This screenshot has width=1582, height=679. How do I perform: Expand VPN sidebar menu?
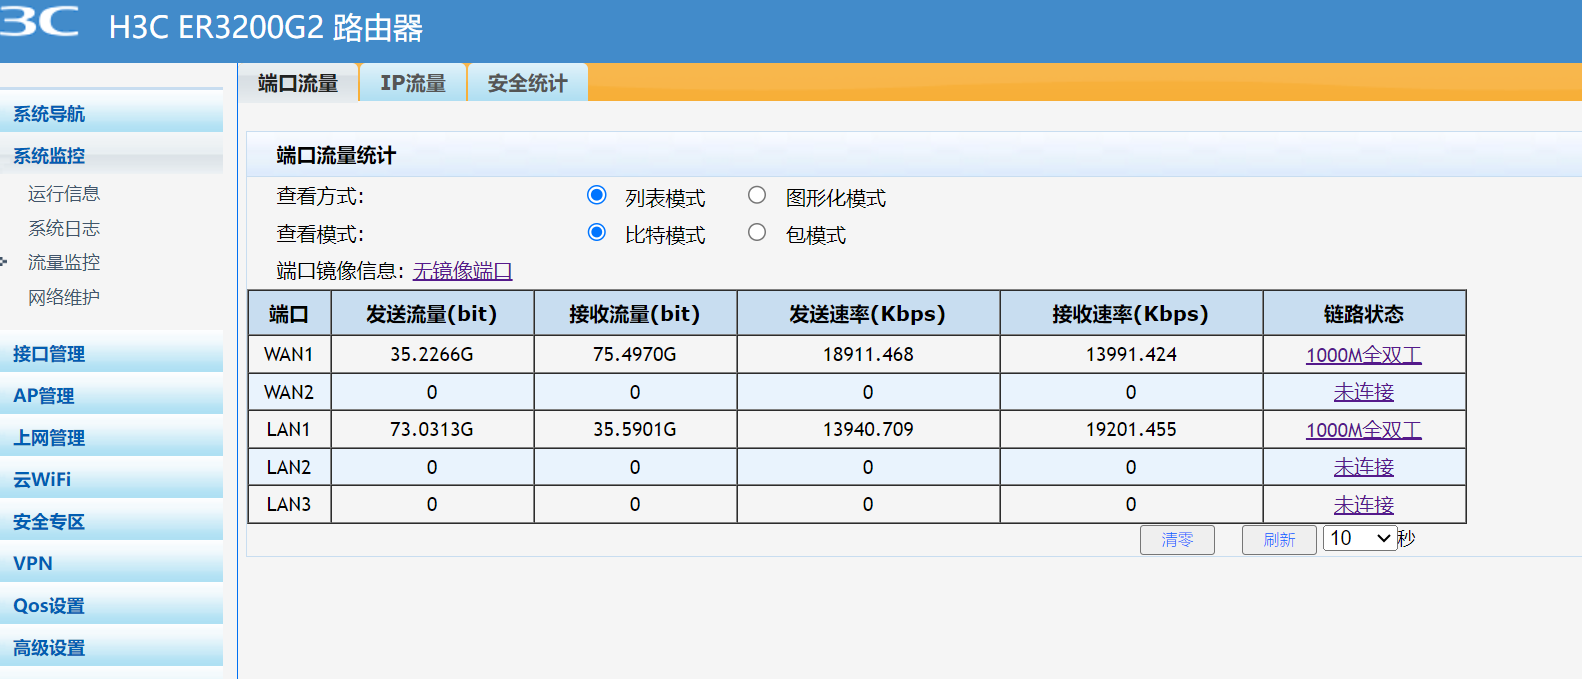[x=111, y=563]
